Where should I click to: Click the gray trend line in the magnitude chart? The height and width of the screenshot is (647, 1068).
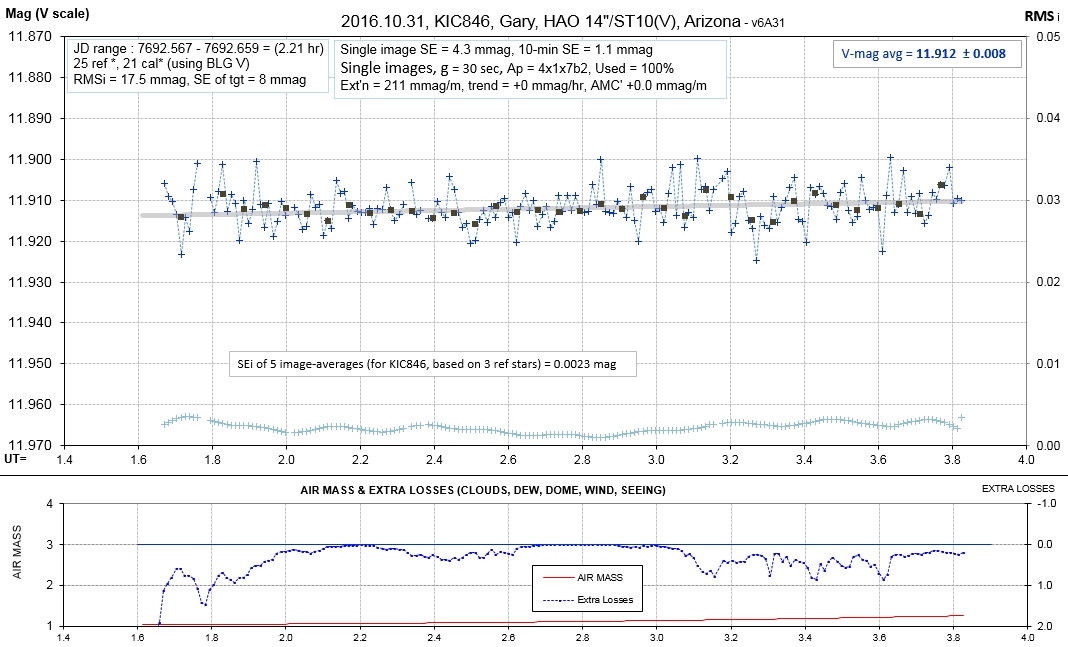[x=550, y=208]
